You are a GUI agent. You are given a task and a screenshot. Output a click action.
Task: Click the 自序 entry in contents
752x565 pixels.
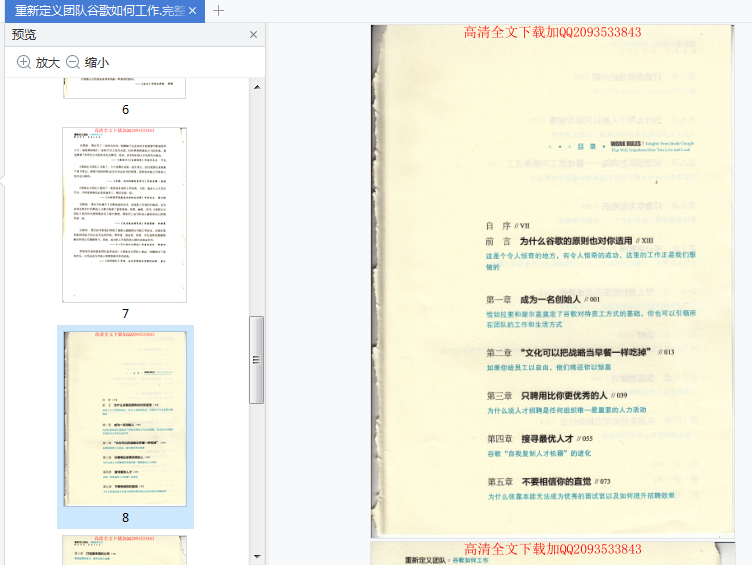click(507, 225)
